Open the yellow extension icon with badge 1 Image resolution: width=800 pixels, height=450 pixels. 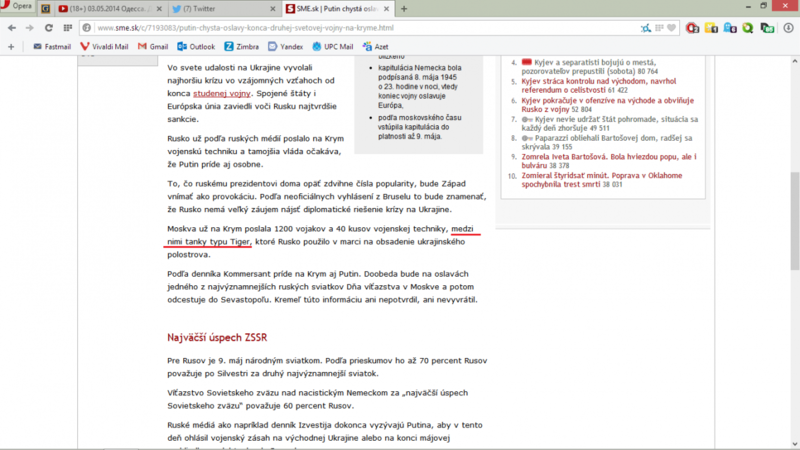(711, 28)
